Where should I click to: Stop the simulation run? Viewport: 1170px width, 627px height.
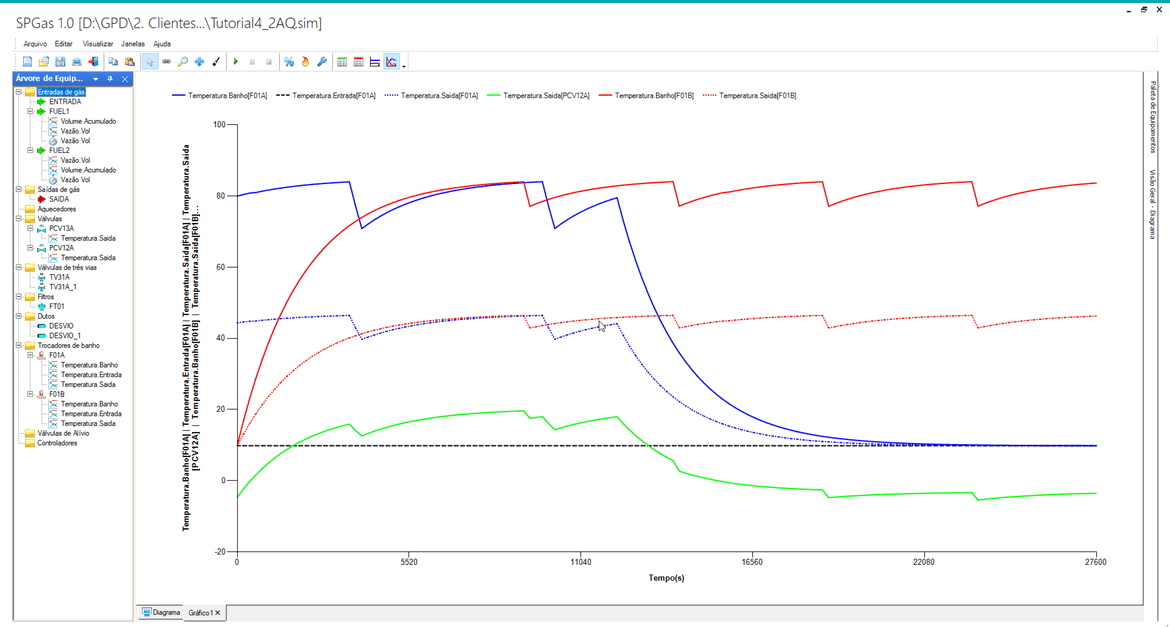pos(269,62)
